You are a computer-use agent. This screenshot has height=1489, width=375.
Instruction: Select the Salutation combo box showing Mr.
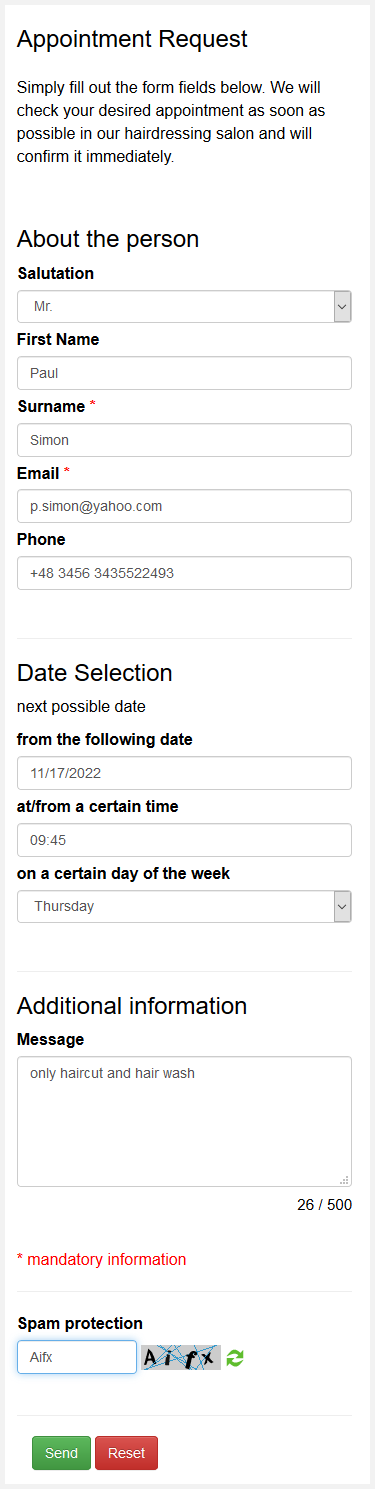(184, 307)
